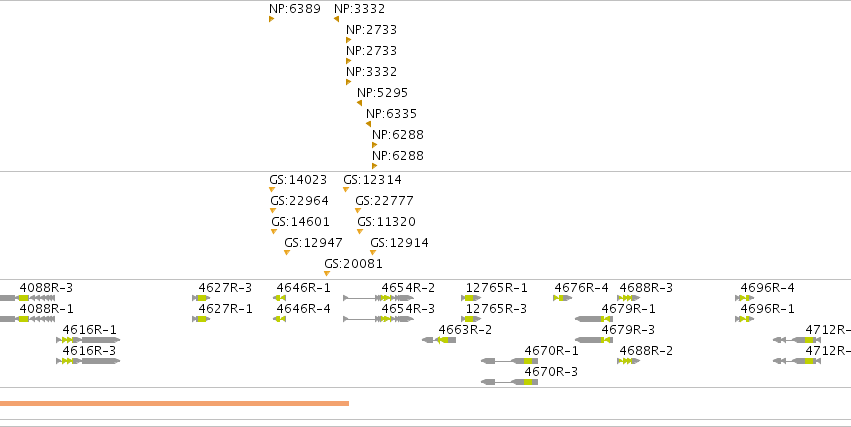This screenshot has height=427, width=851.
Task: Click the 4663R-2 transcript glyph
Action: (439, 340)
